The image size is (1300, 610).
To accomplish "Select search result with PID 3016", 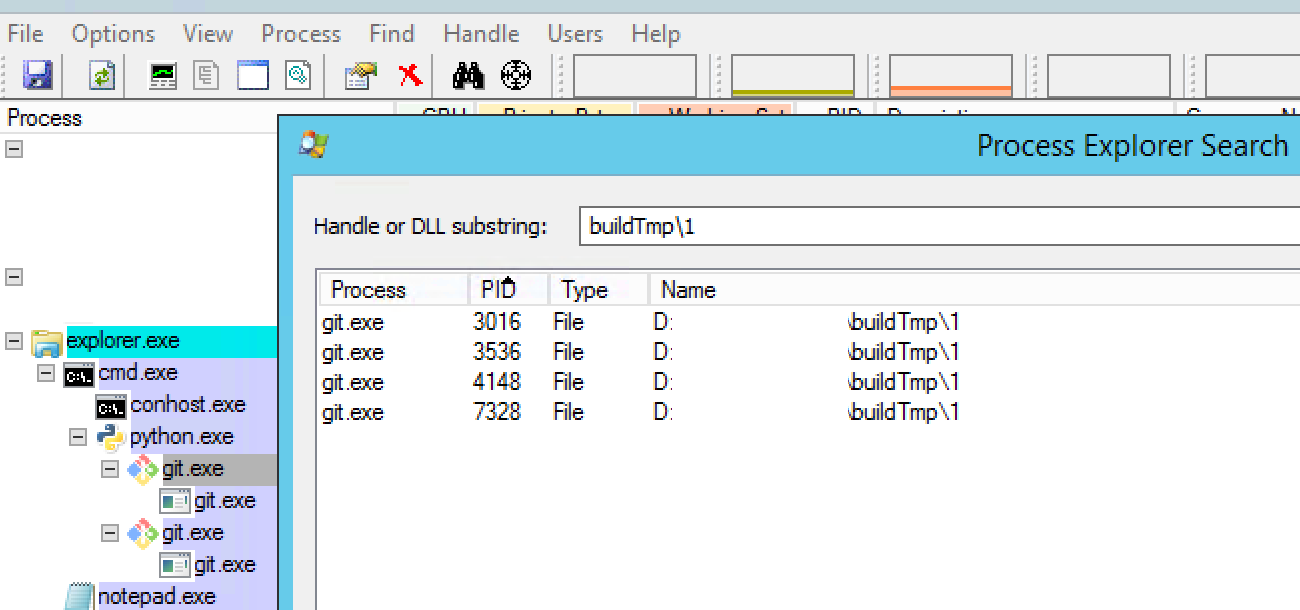I will click(809, 323).
